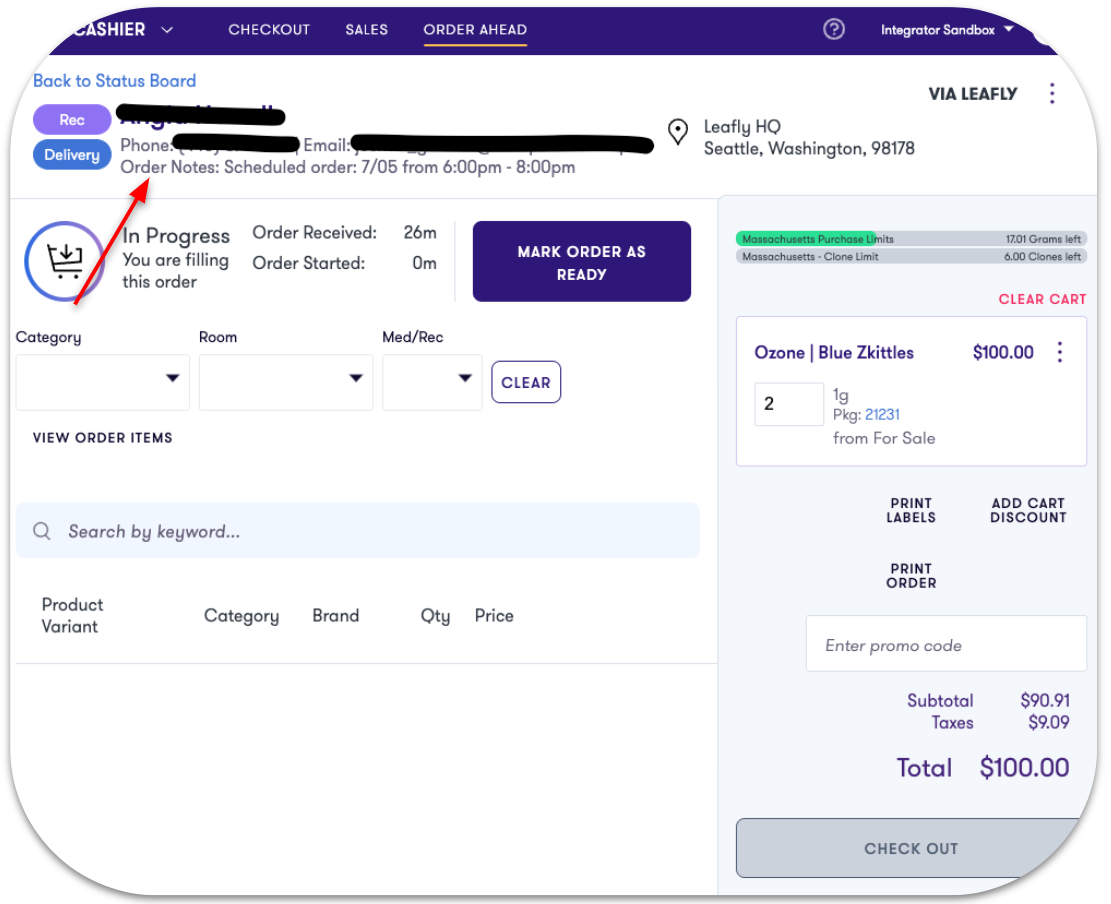
Task: Open the Ozone Blue Zkittles item options menu
Action: coord(1060,352)
